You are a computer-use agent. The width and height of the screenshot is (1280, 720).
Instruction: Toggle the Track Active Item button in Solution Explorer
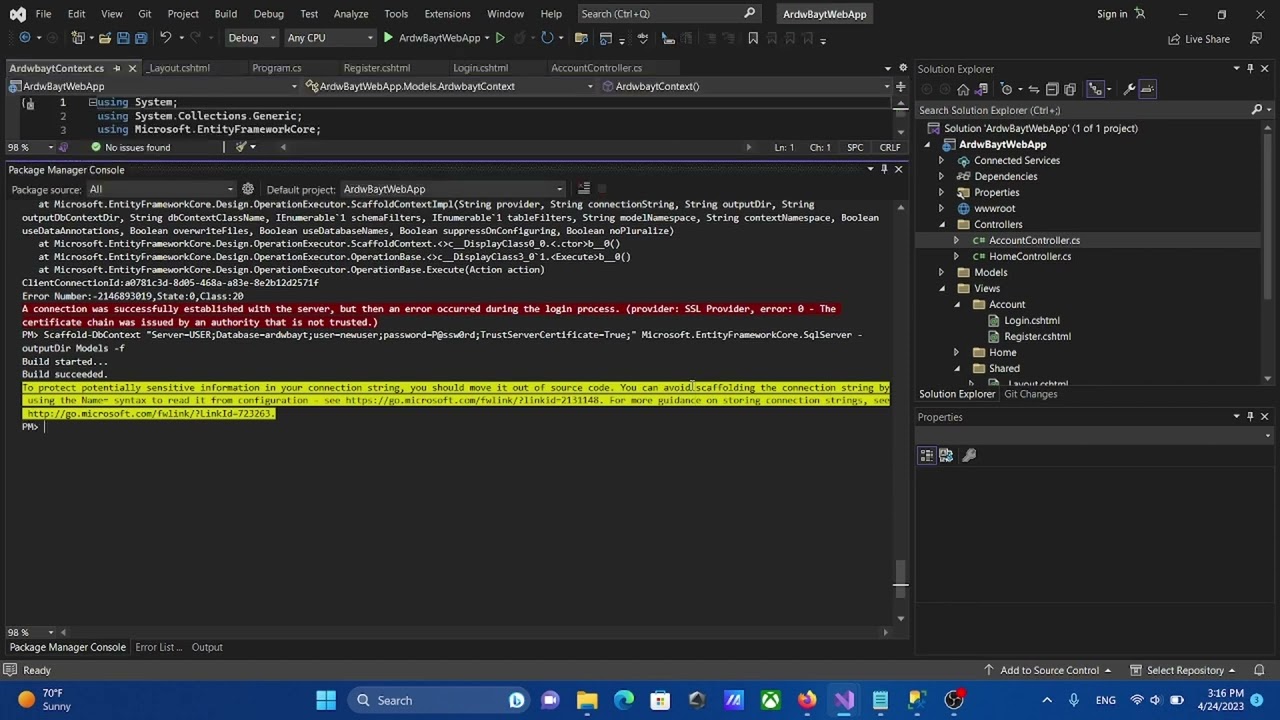tap(1095, 89)
